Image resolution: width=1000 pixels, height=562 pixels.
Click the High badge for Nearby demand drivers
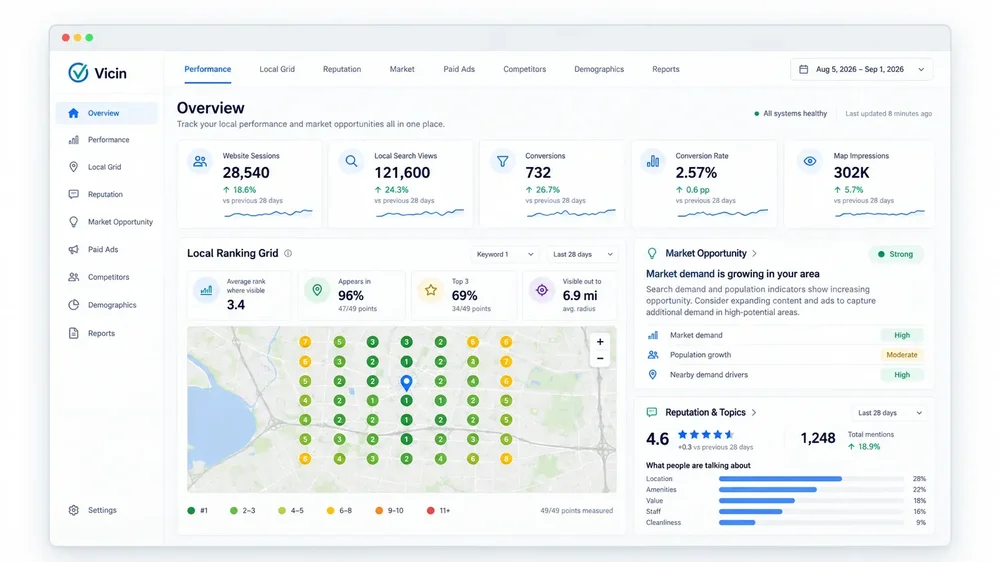click(x=902, y=374)
